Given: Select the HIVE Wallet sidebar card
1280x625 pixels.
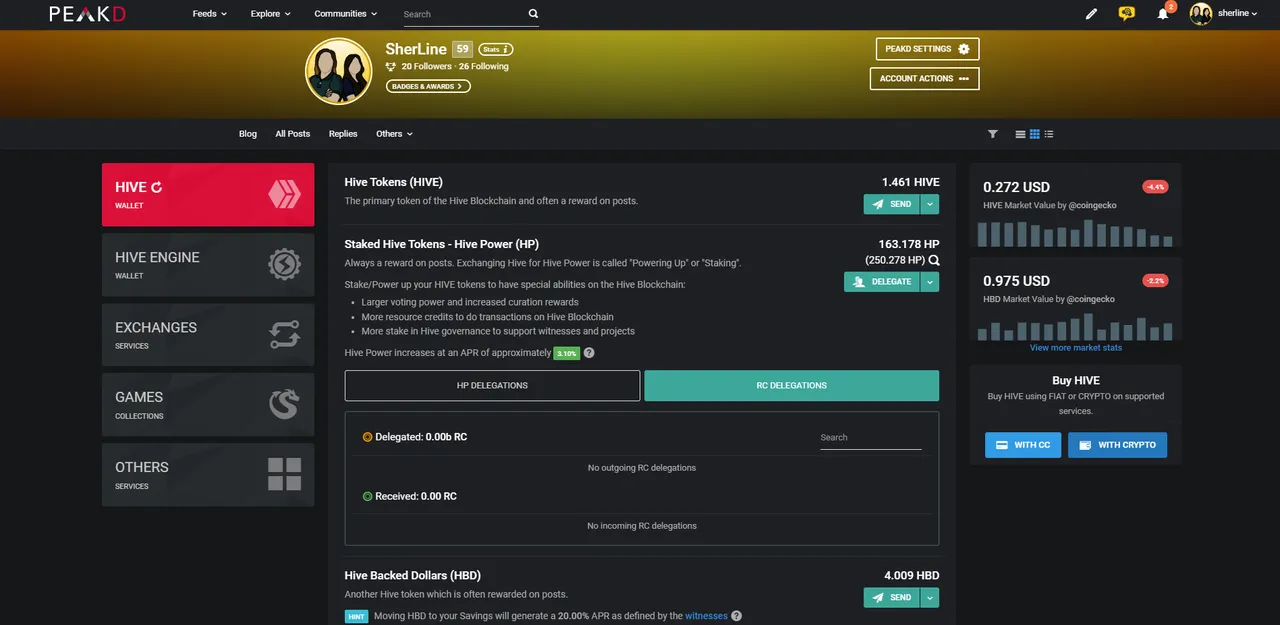Looking at the screenshot, I should [x=208, y=195].
